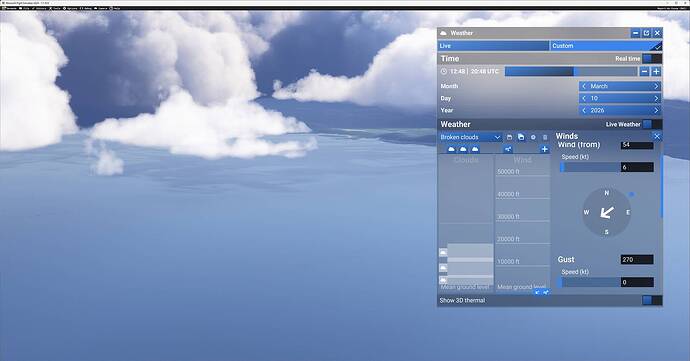Click the wind Speed (kt) slider
Image resolution: width=690 pixels, height=361 pixels.
pos(590,167)
